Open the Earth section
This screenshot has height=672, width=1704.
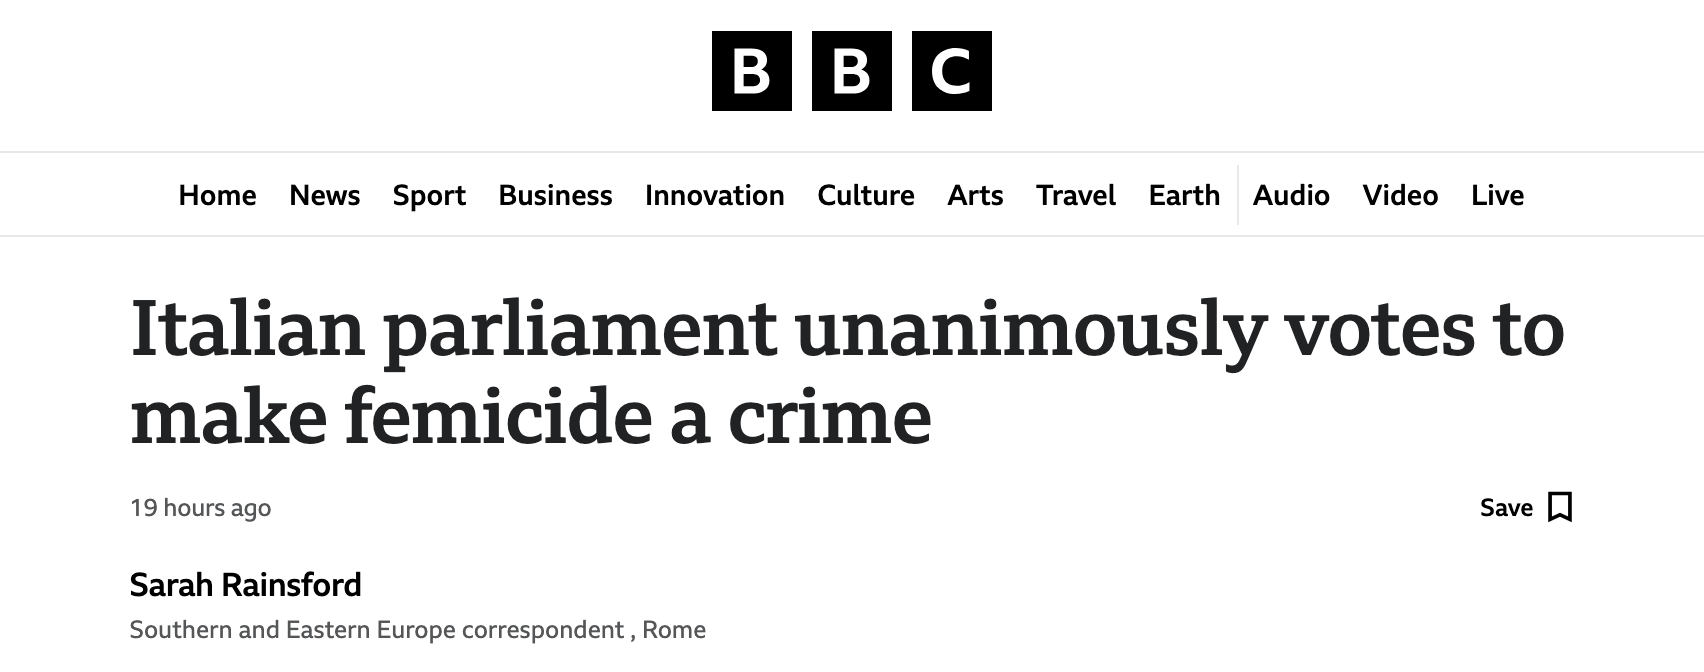pyautogui.click(x=1184, y=195)
